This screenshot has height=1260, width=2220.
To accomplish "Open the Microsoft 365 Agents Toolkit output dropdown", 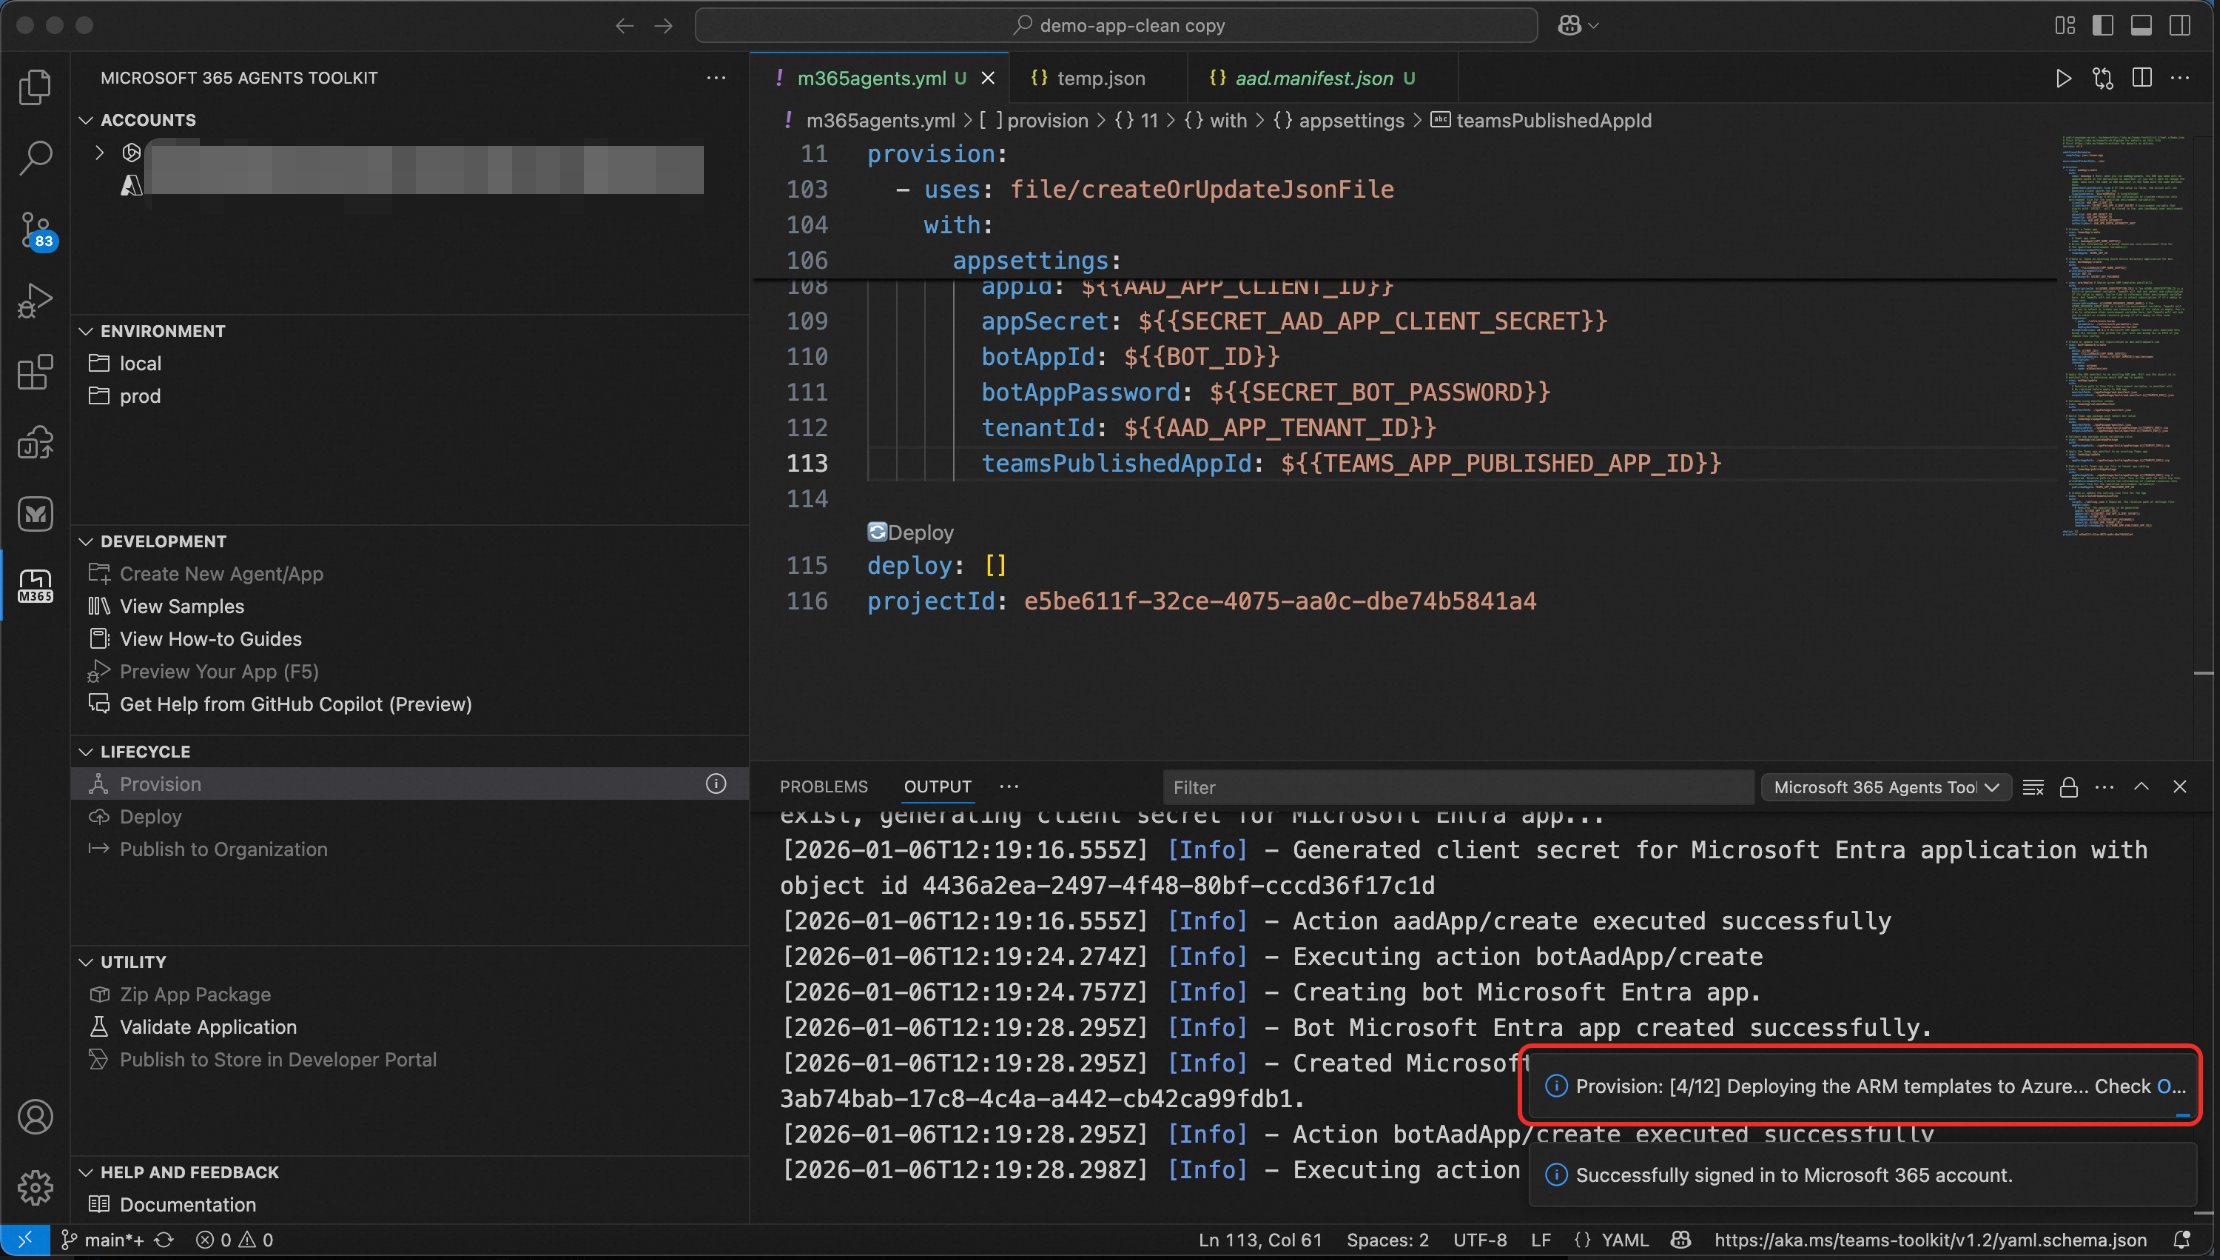I will (x=1885, y=787).
